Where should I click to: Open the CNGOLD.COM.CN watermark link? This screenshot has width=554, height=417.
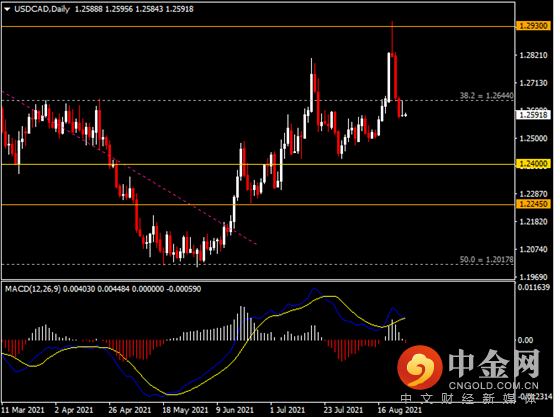pos(494,386)
